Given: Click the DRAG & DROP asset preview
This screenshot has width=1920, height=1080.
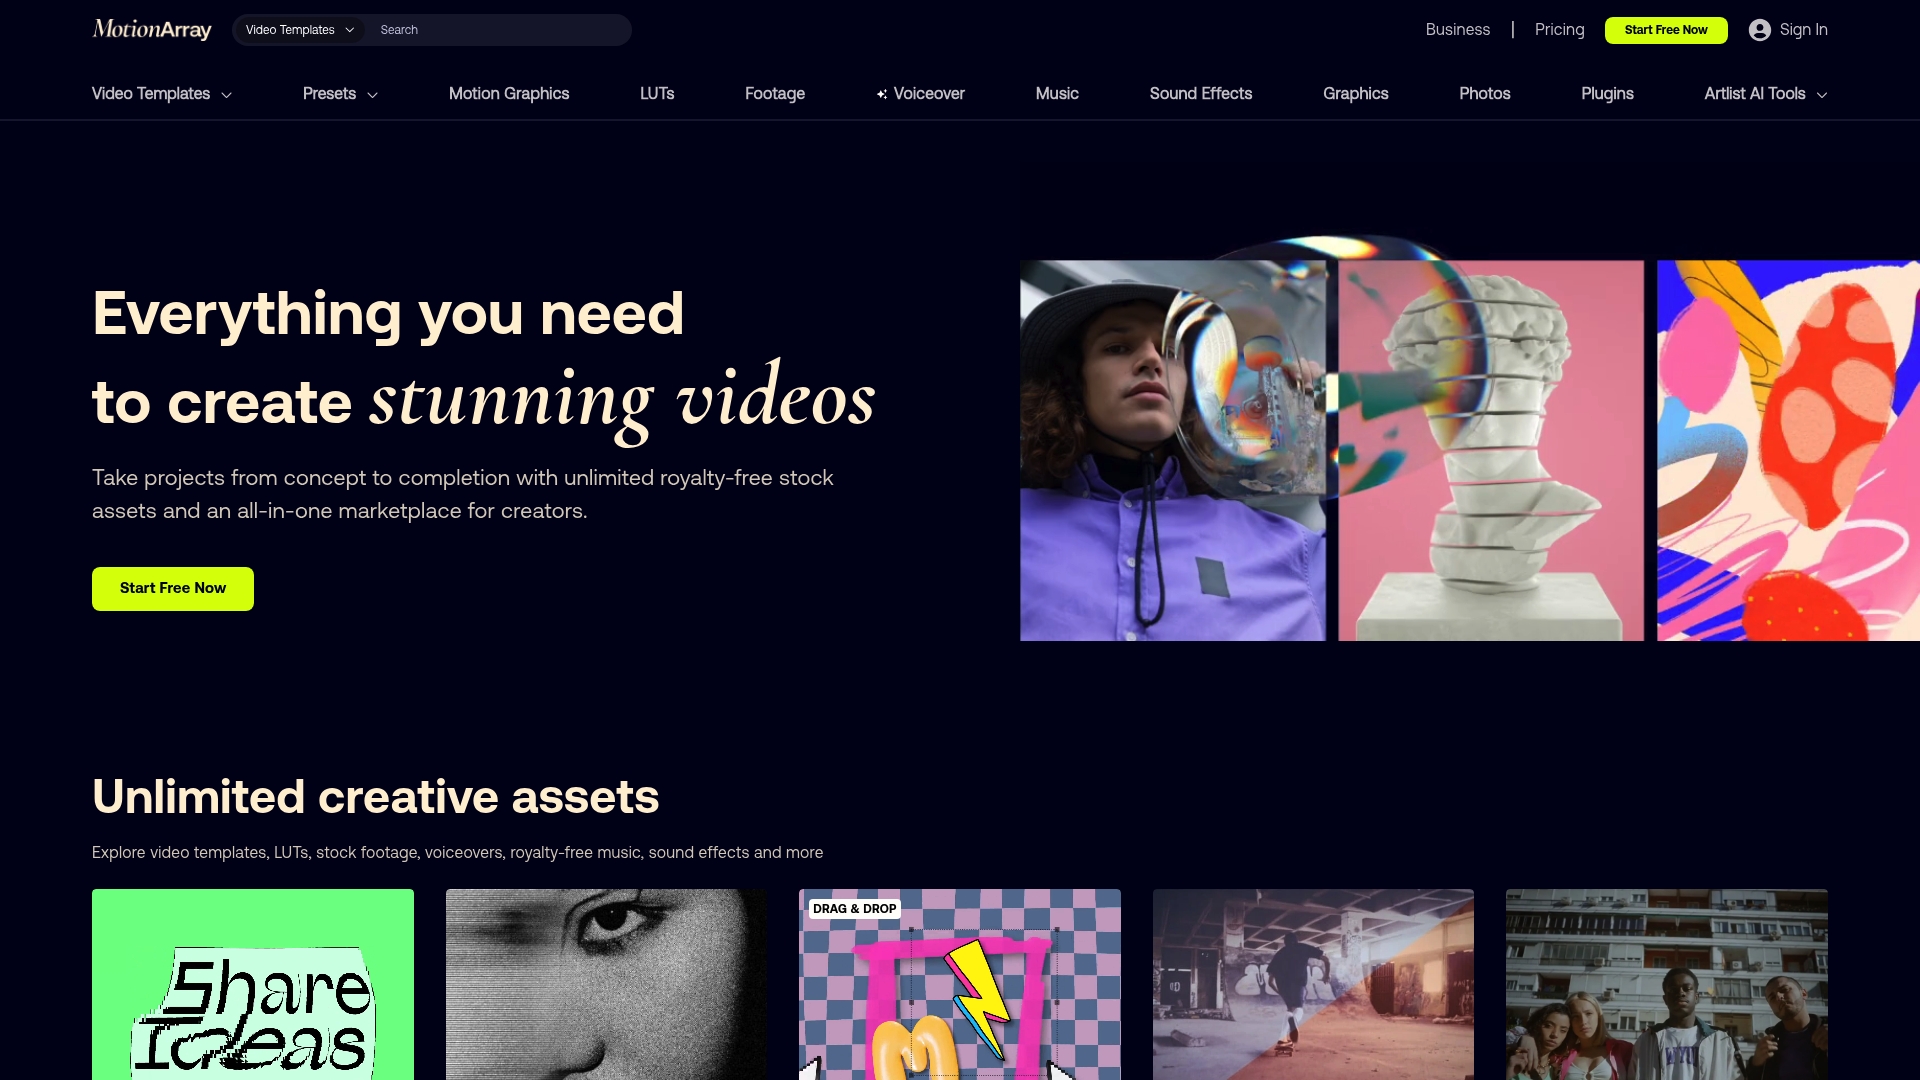Looking at the screenshot, I should (x=958, y=983).
